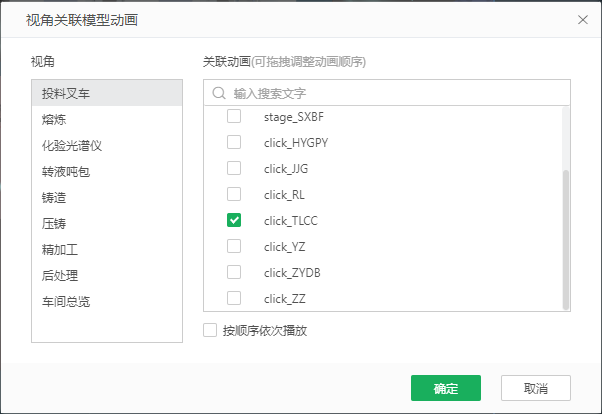Enable 按顺序依次播放 option

210,329
